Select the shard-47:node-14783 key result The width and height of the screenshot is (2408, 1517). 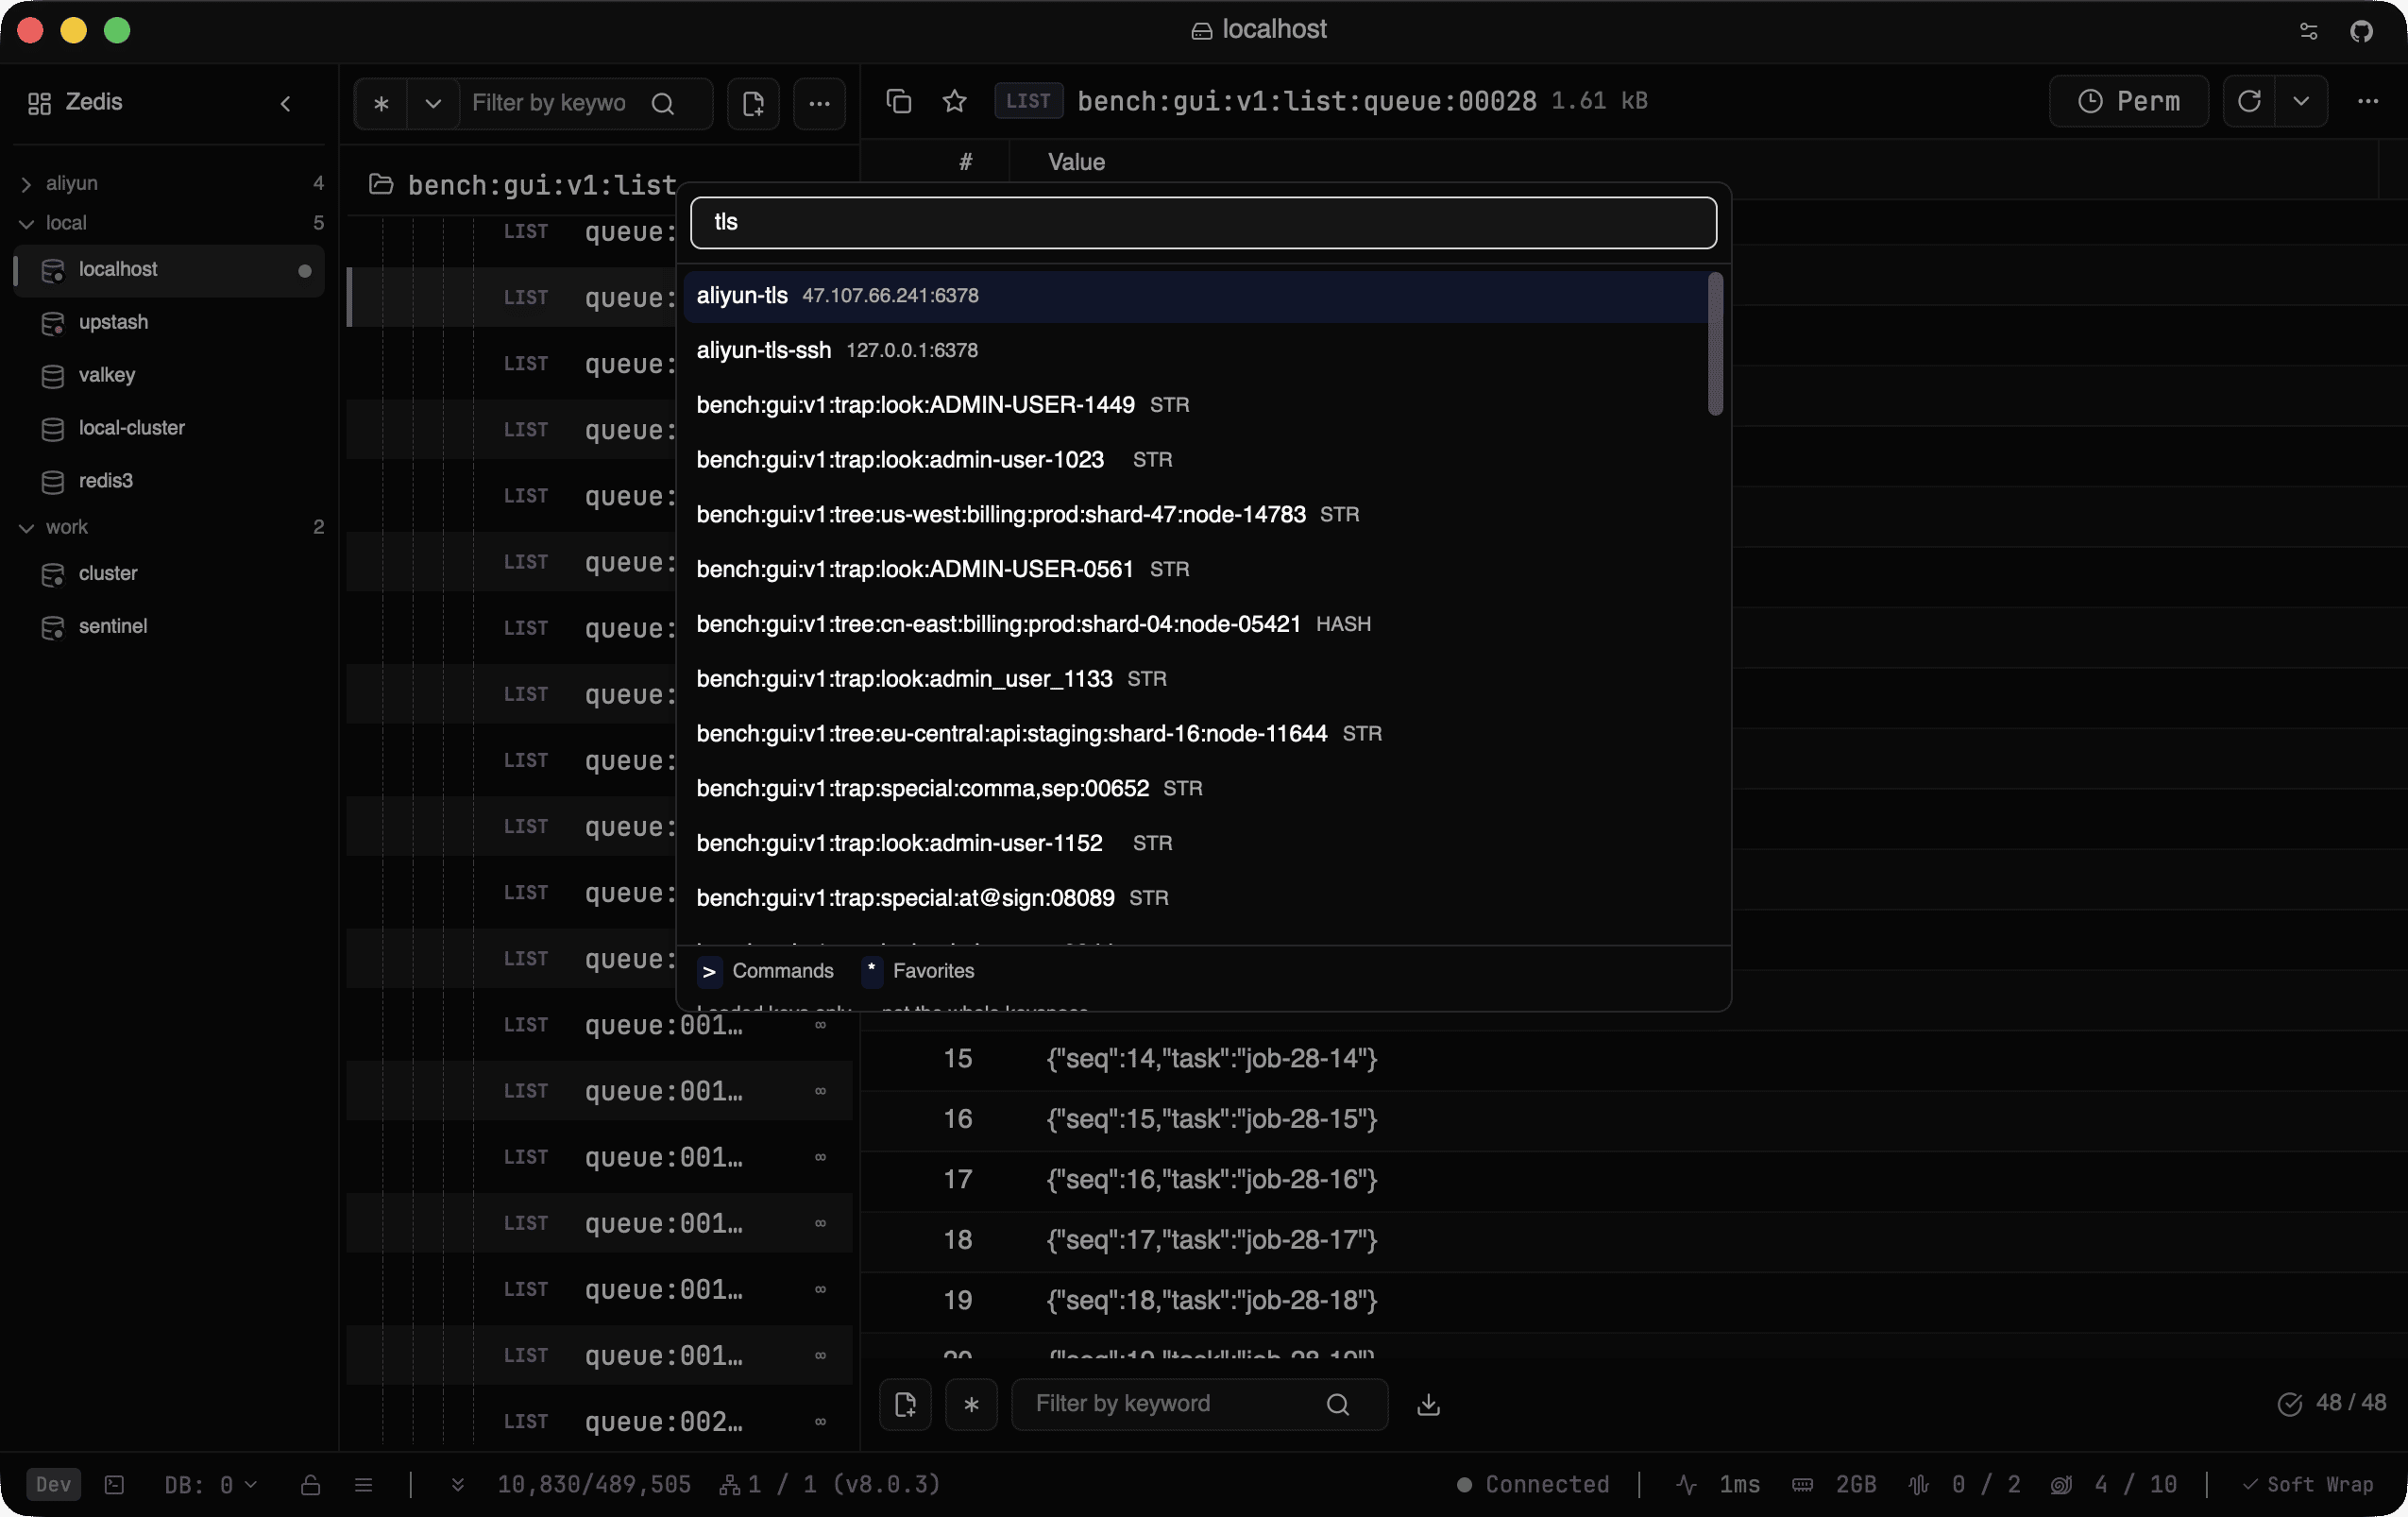pyautogui.click(x=1195, y=515)
